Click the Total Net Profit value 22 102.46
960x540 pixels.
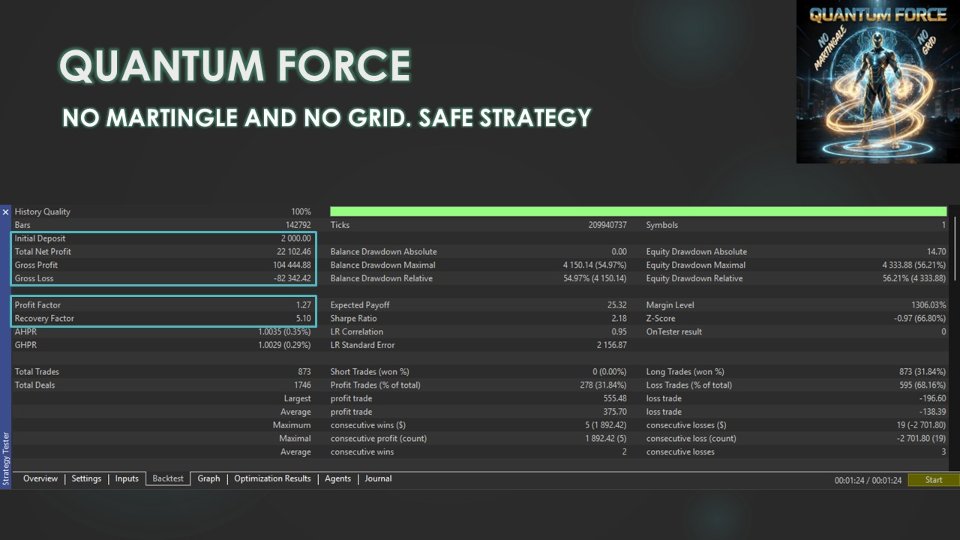[x=294, y=252]
